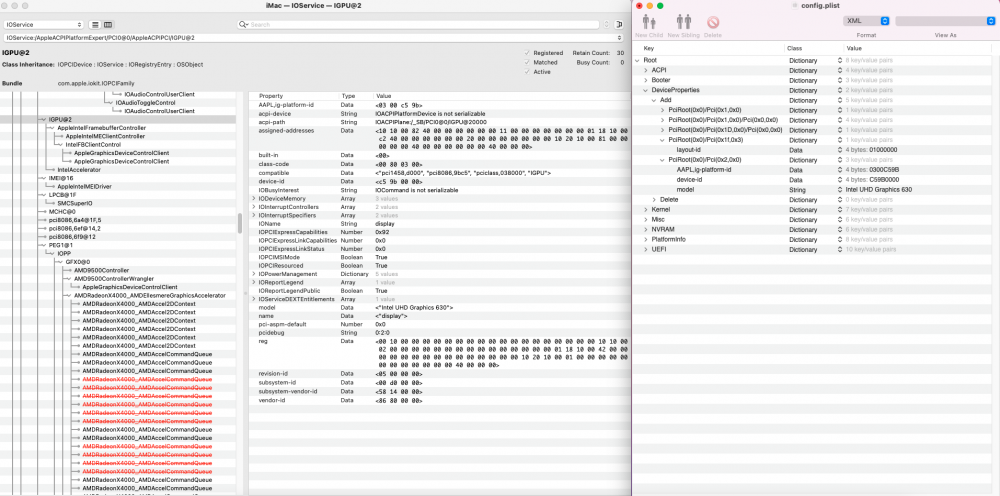The width and height of the screenshot is (1000, 496).
Task: Select AMDRadeonX4000_AMDEllesmereGraphicsAccelerator node
Action: [x=150, y=295]
